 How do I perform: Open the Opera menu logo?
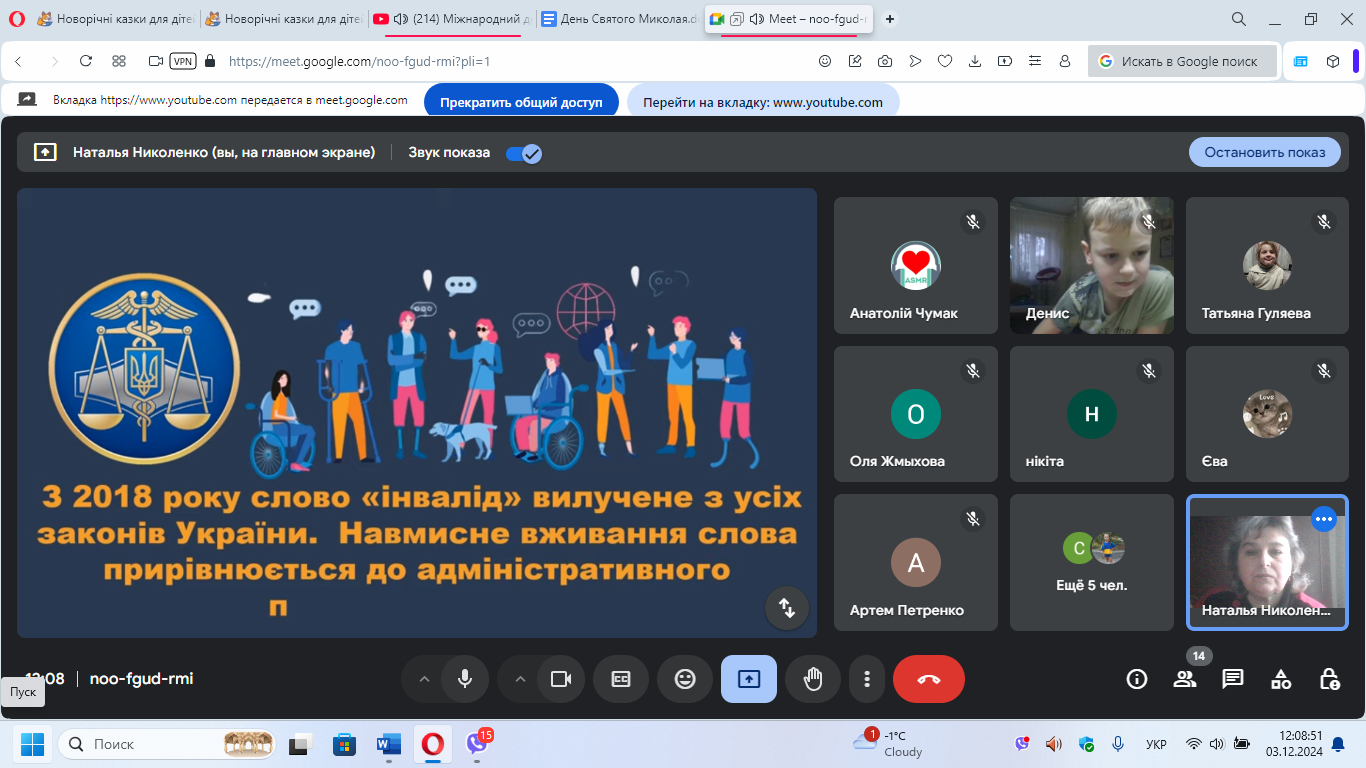pos(16,19)
